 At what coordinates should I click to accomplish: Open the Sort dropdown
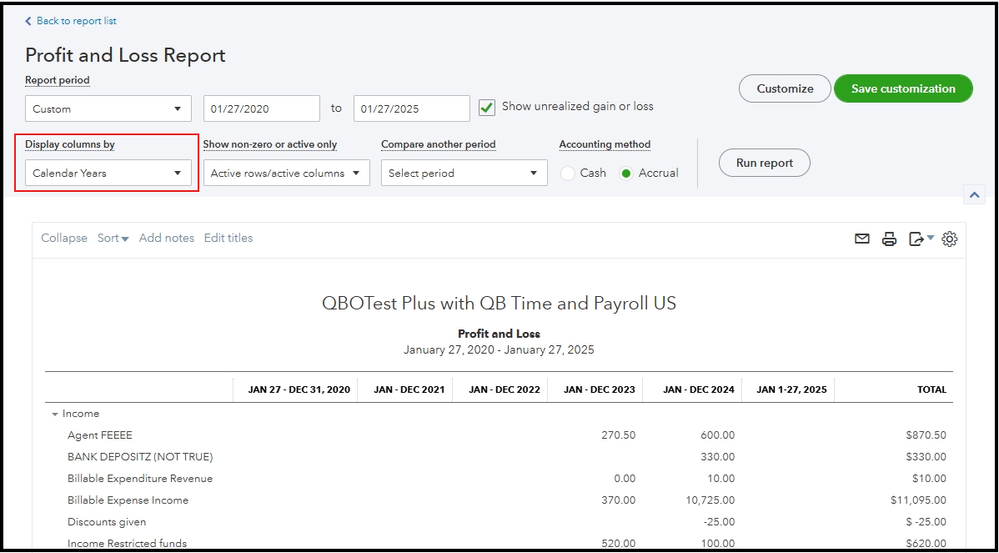[113, 238]
